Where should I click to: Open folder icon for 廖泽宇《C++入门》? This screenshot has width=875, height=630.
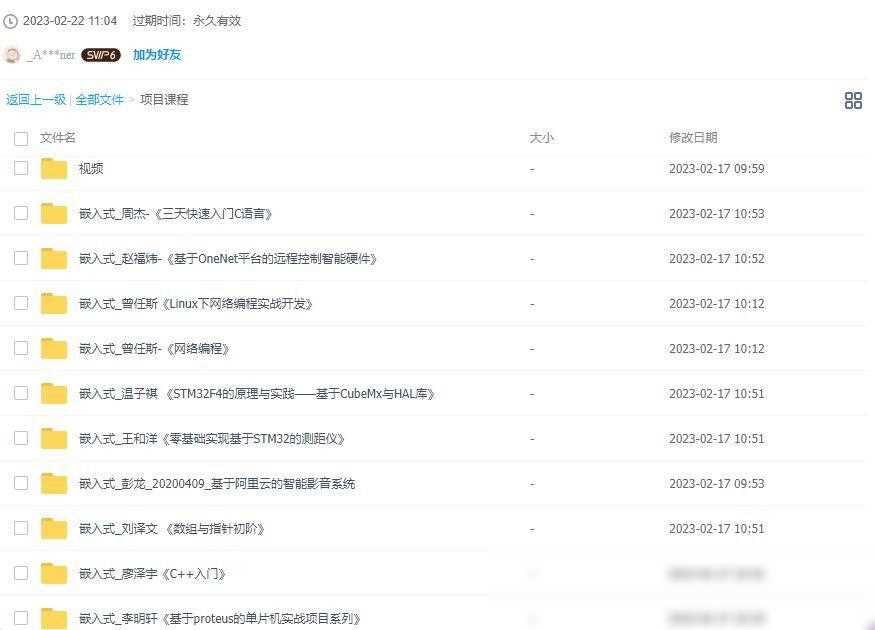[54, 574]
